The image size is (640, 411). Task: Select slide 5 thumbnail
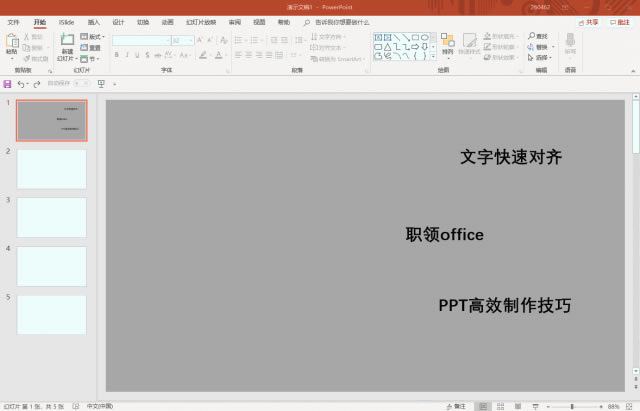(x=51, y=315)
